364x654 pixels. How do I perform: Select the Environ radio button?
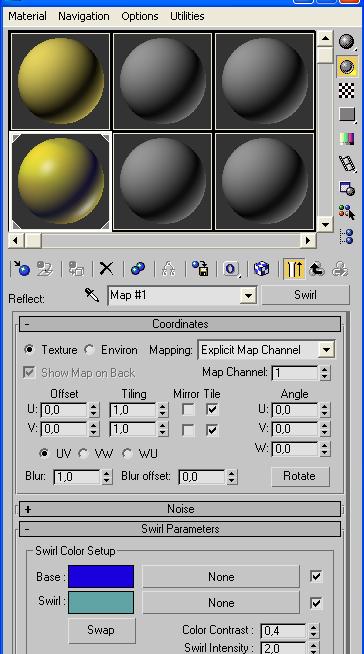click(x=89, y=350)
